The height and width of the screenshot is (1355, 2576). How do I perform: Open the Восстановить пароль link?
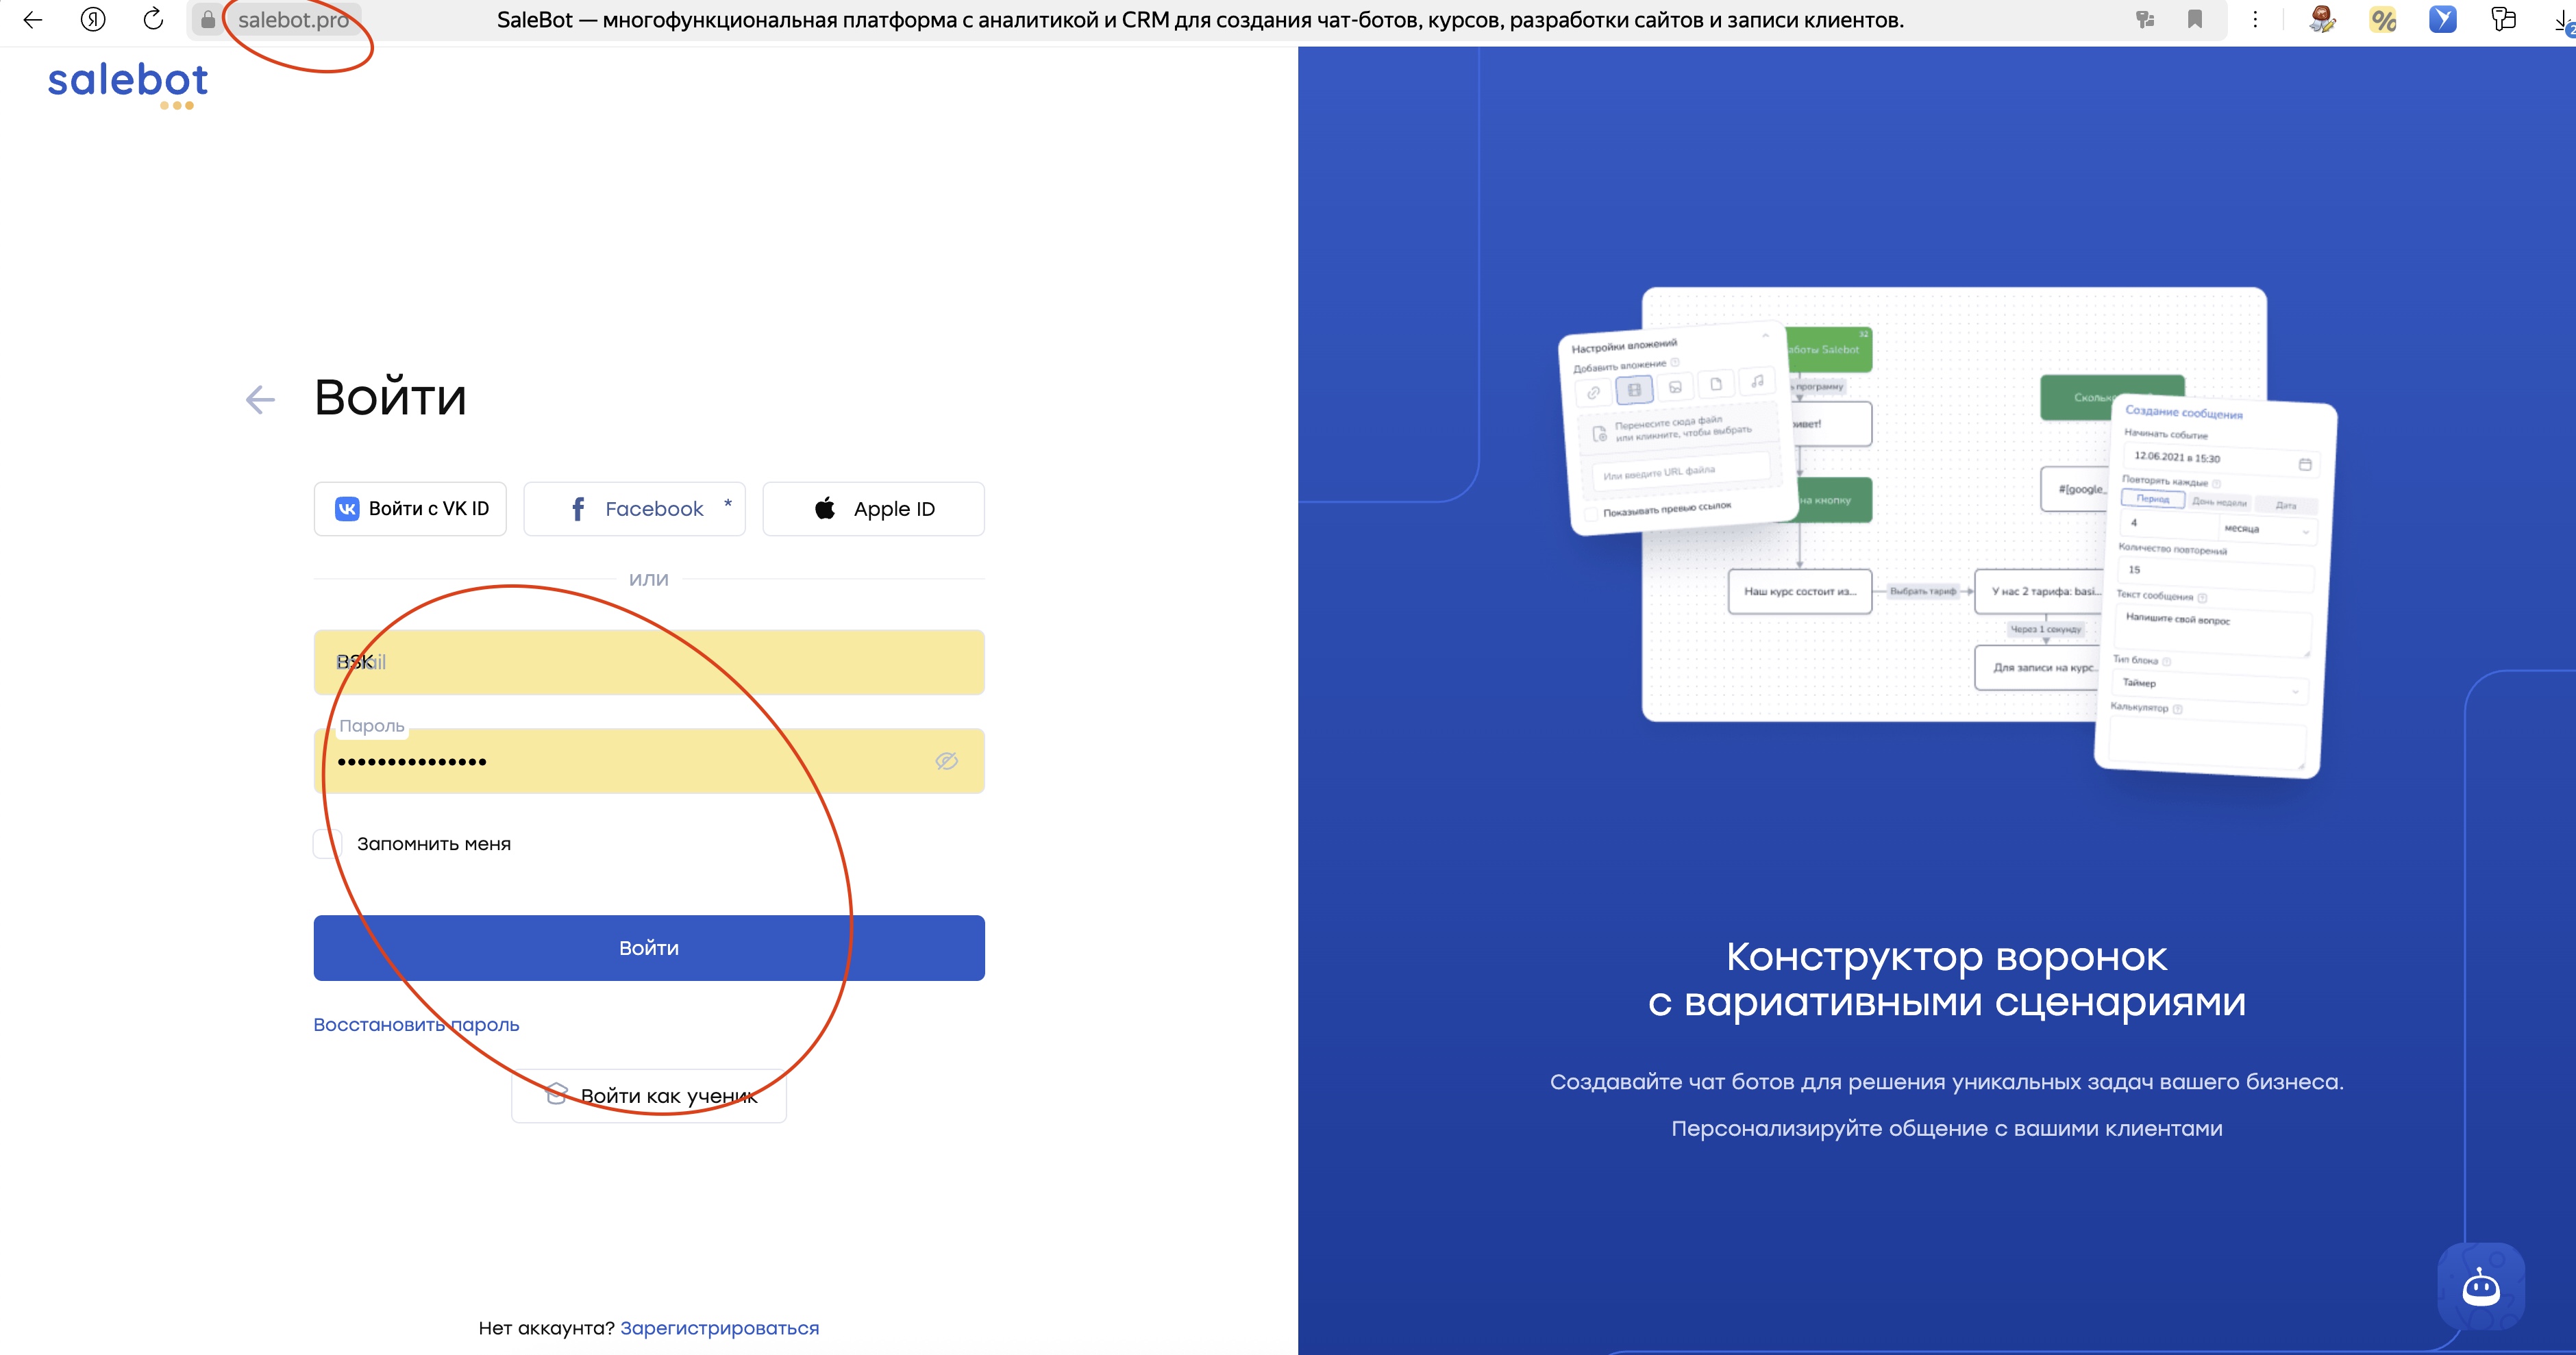click(416, 1025)
